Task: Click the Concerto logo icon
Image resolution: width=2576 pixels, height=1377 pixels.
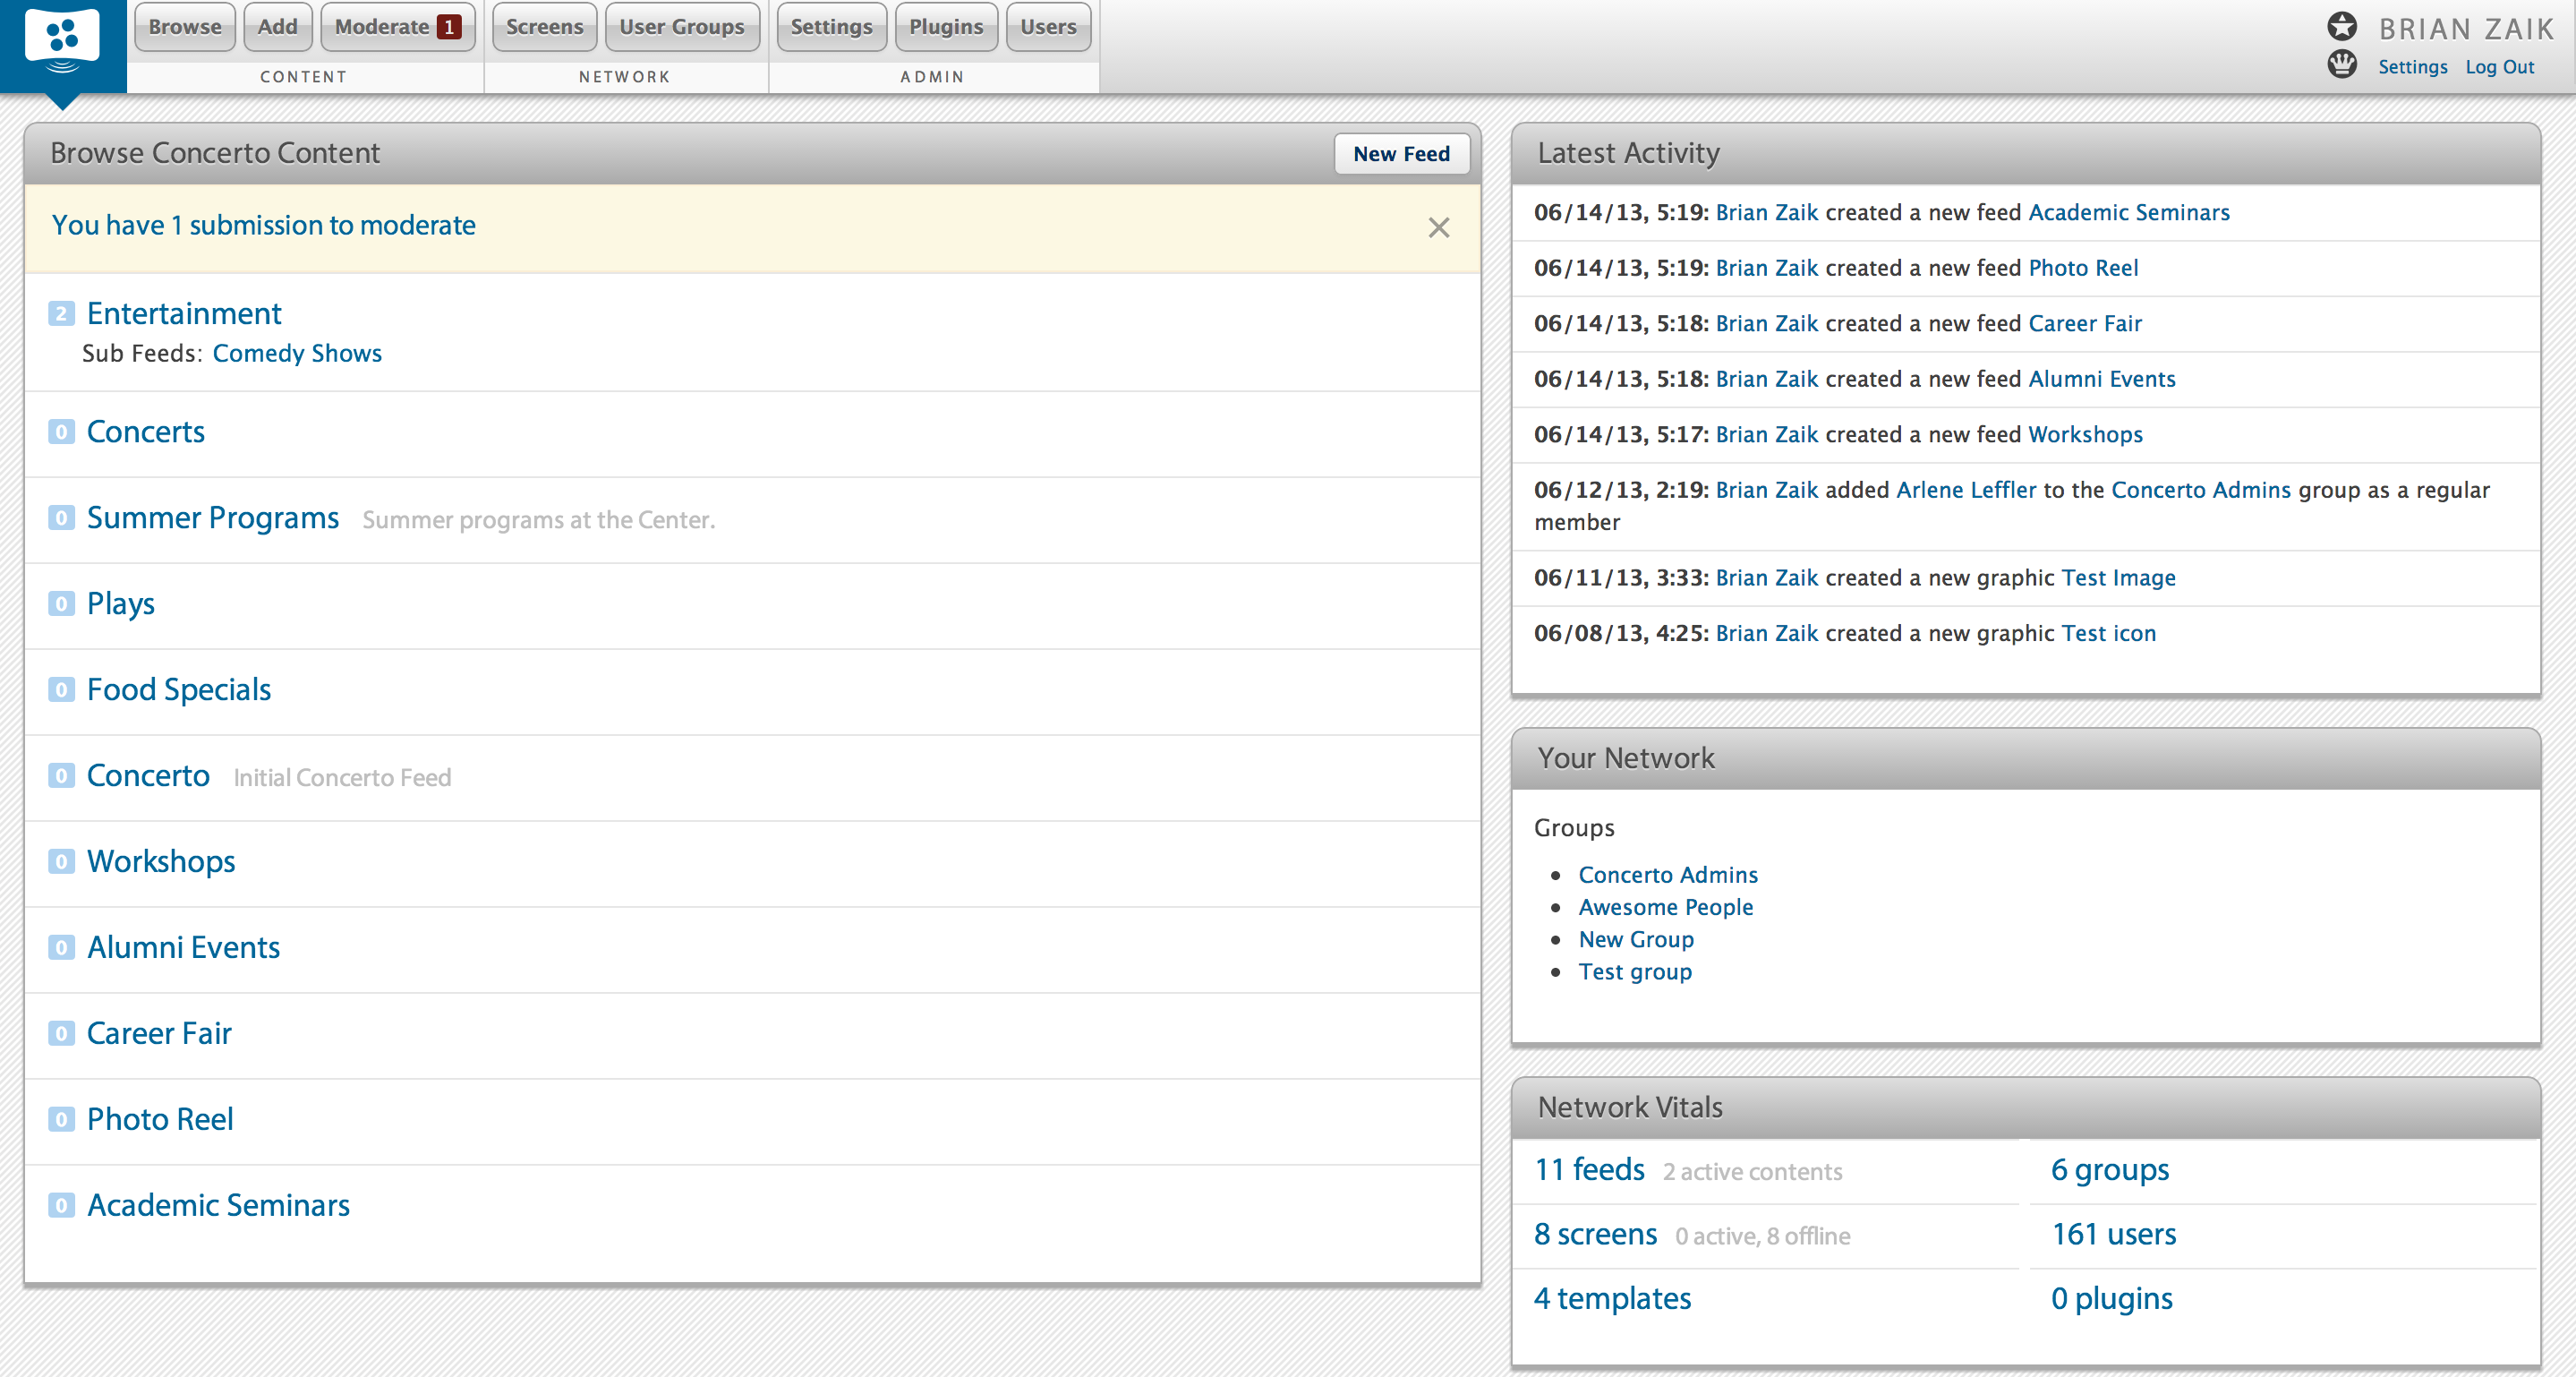Action: 62,41
